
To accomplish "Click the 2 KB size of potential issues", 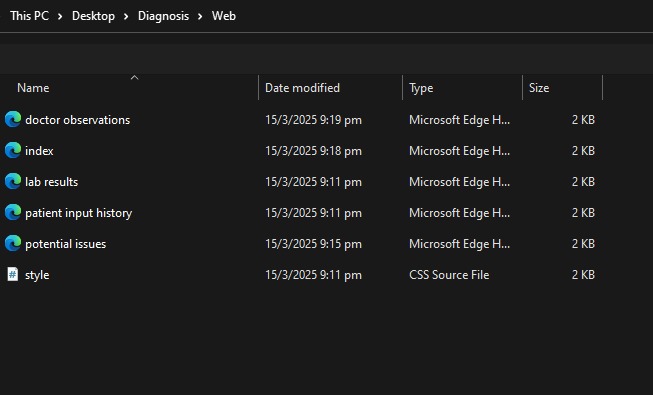I will pos(583,244).
